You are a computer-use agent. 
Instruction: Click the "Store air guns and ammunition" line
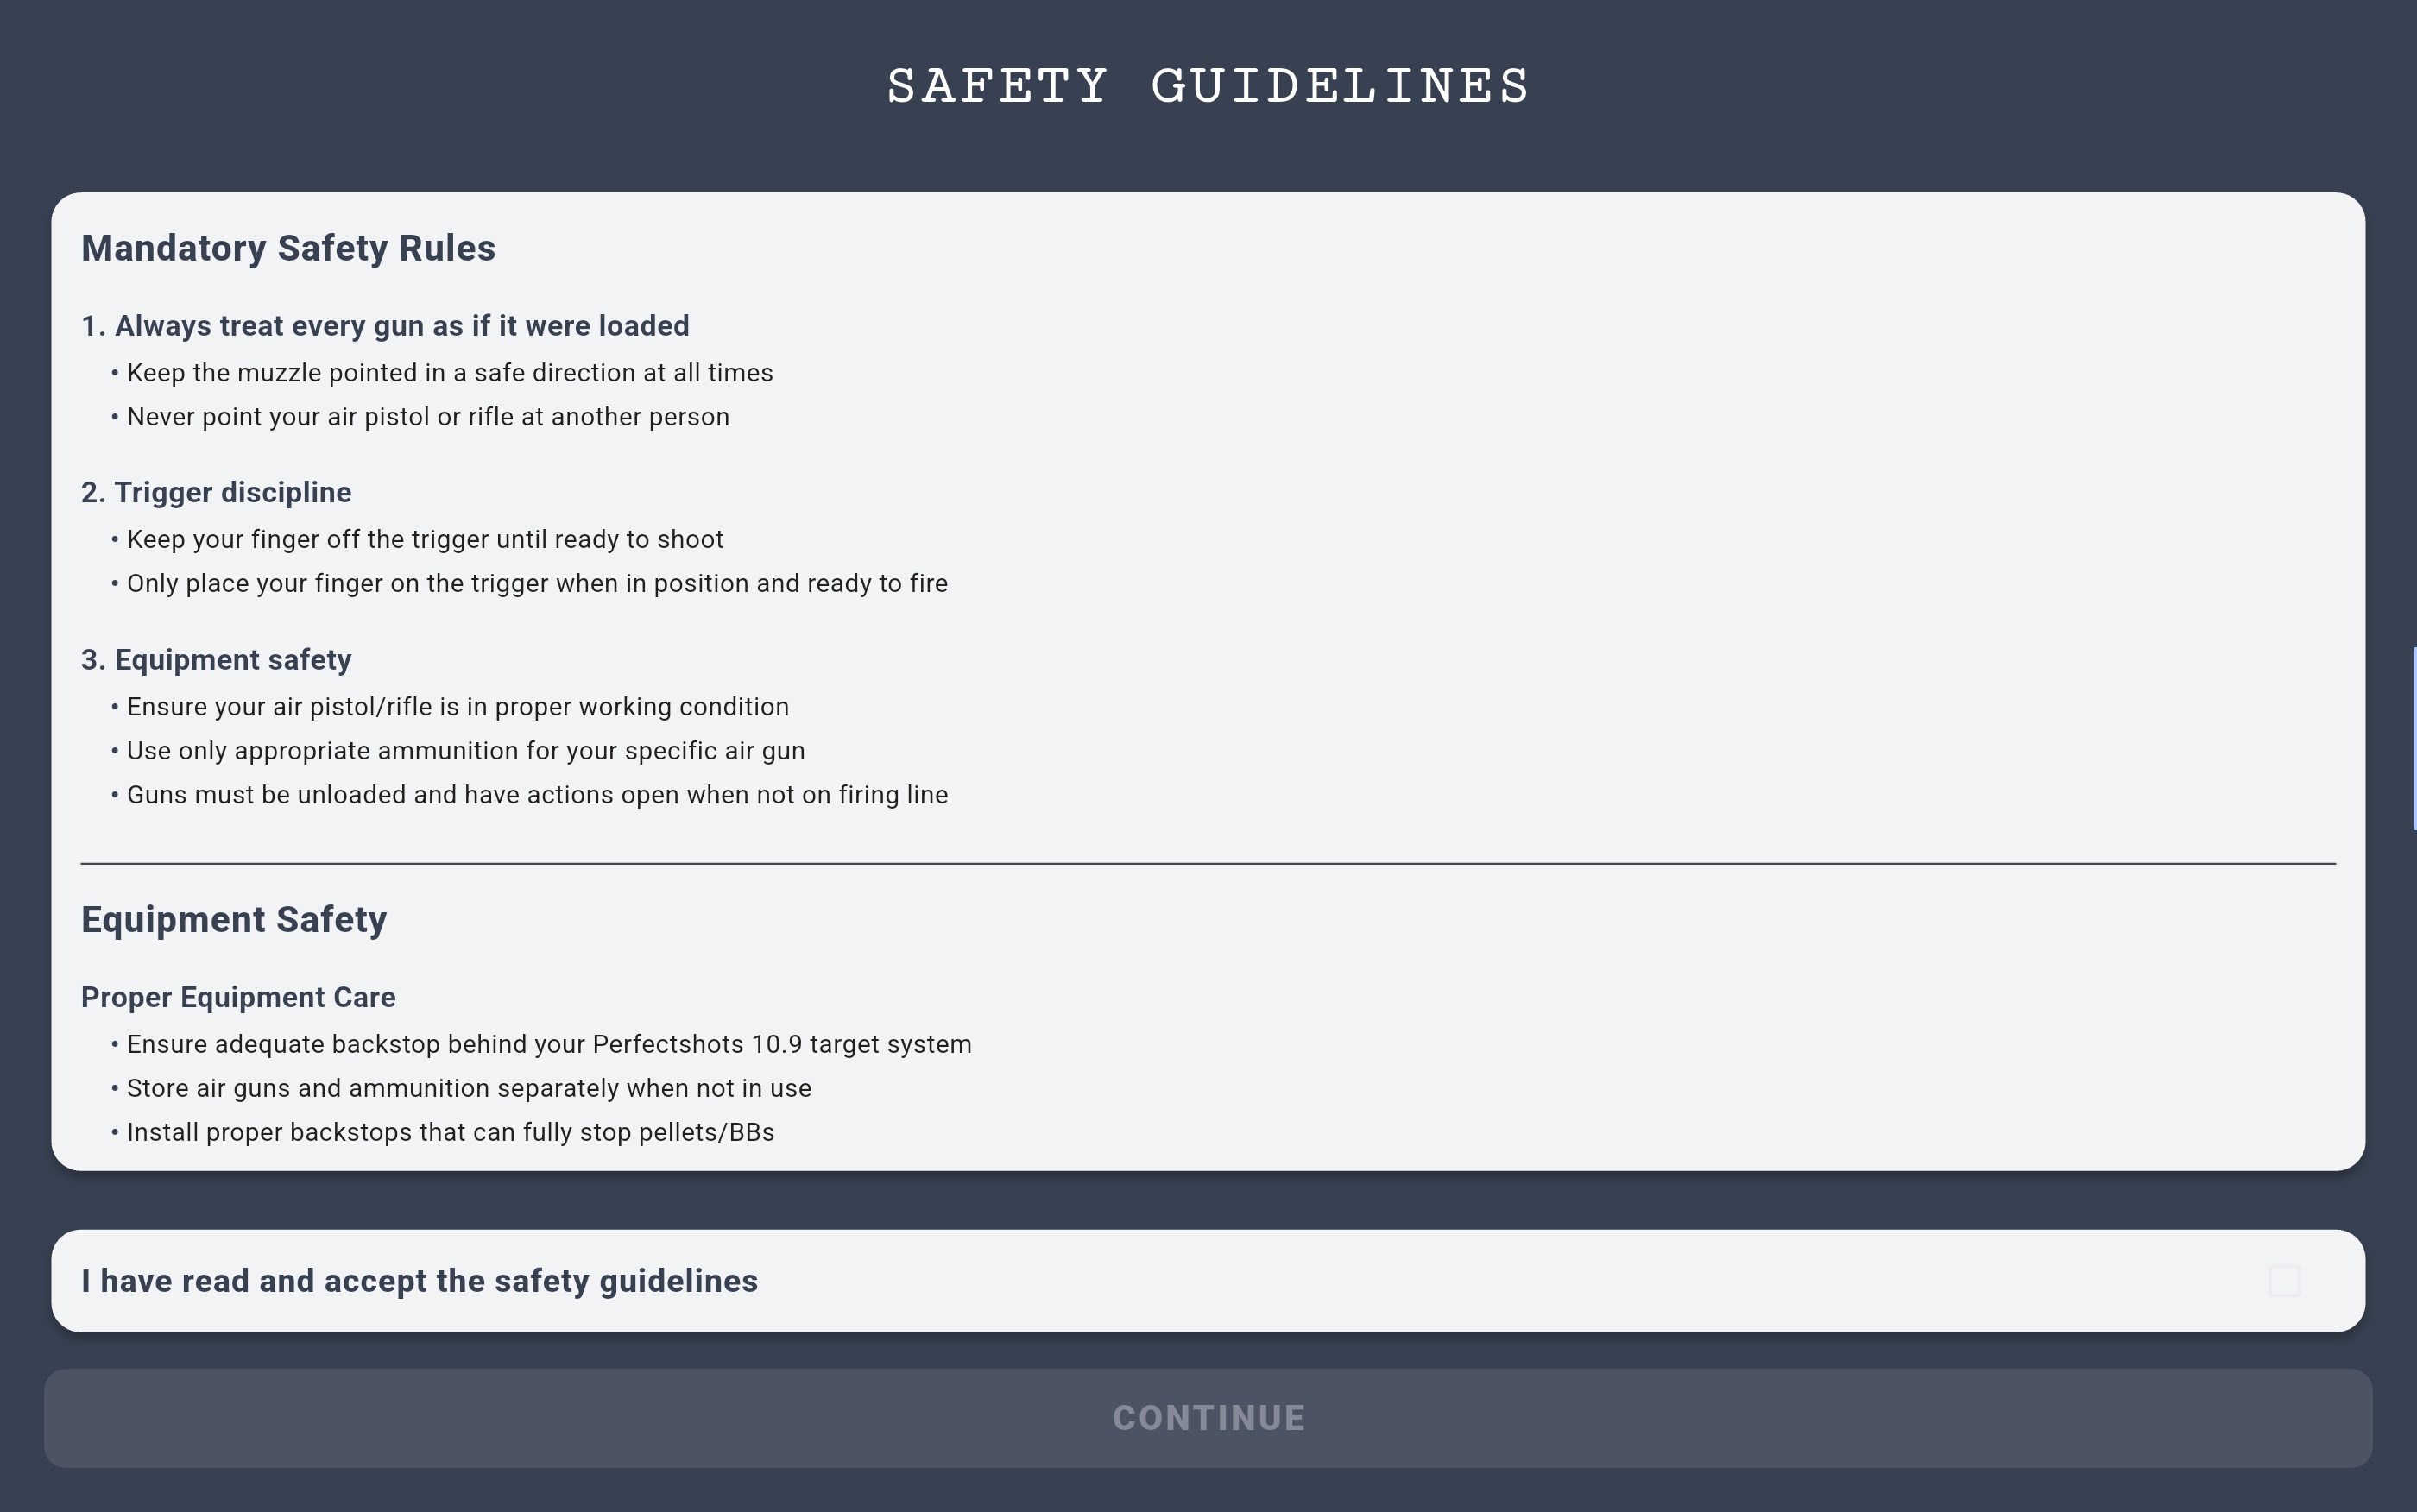coord(468,1088)
